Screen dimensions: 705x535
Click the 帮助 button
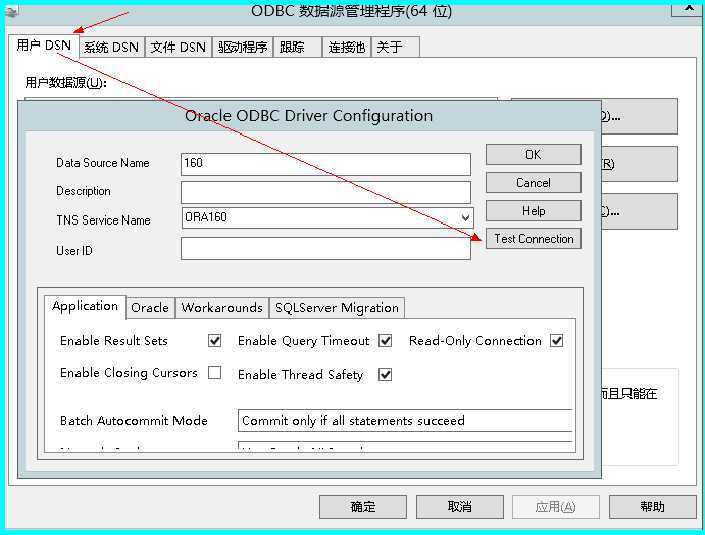(x=652, y=507)
